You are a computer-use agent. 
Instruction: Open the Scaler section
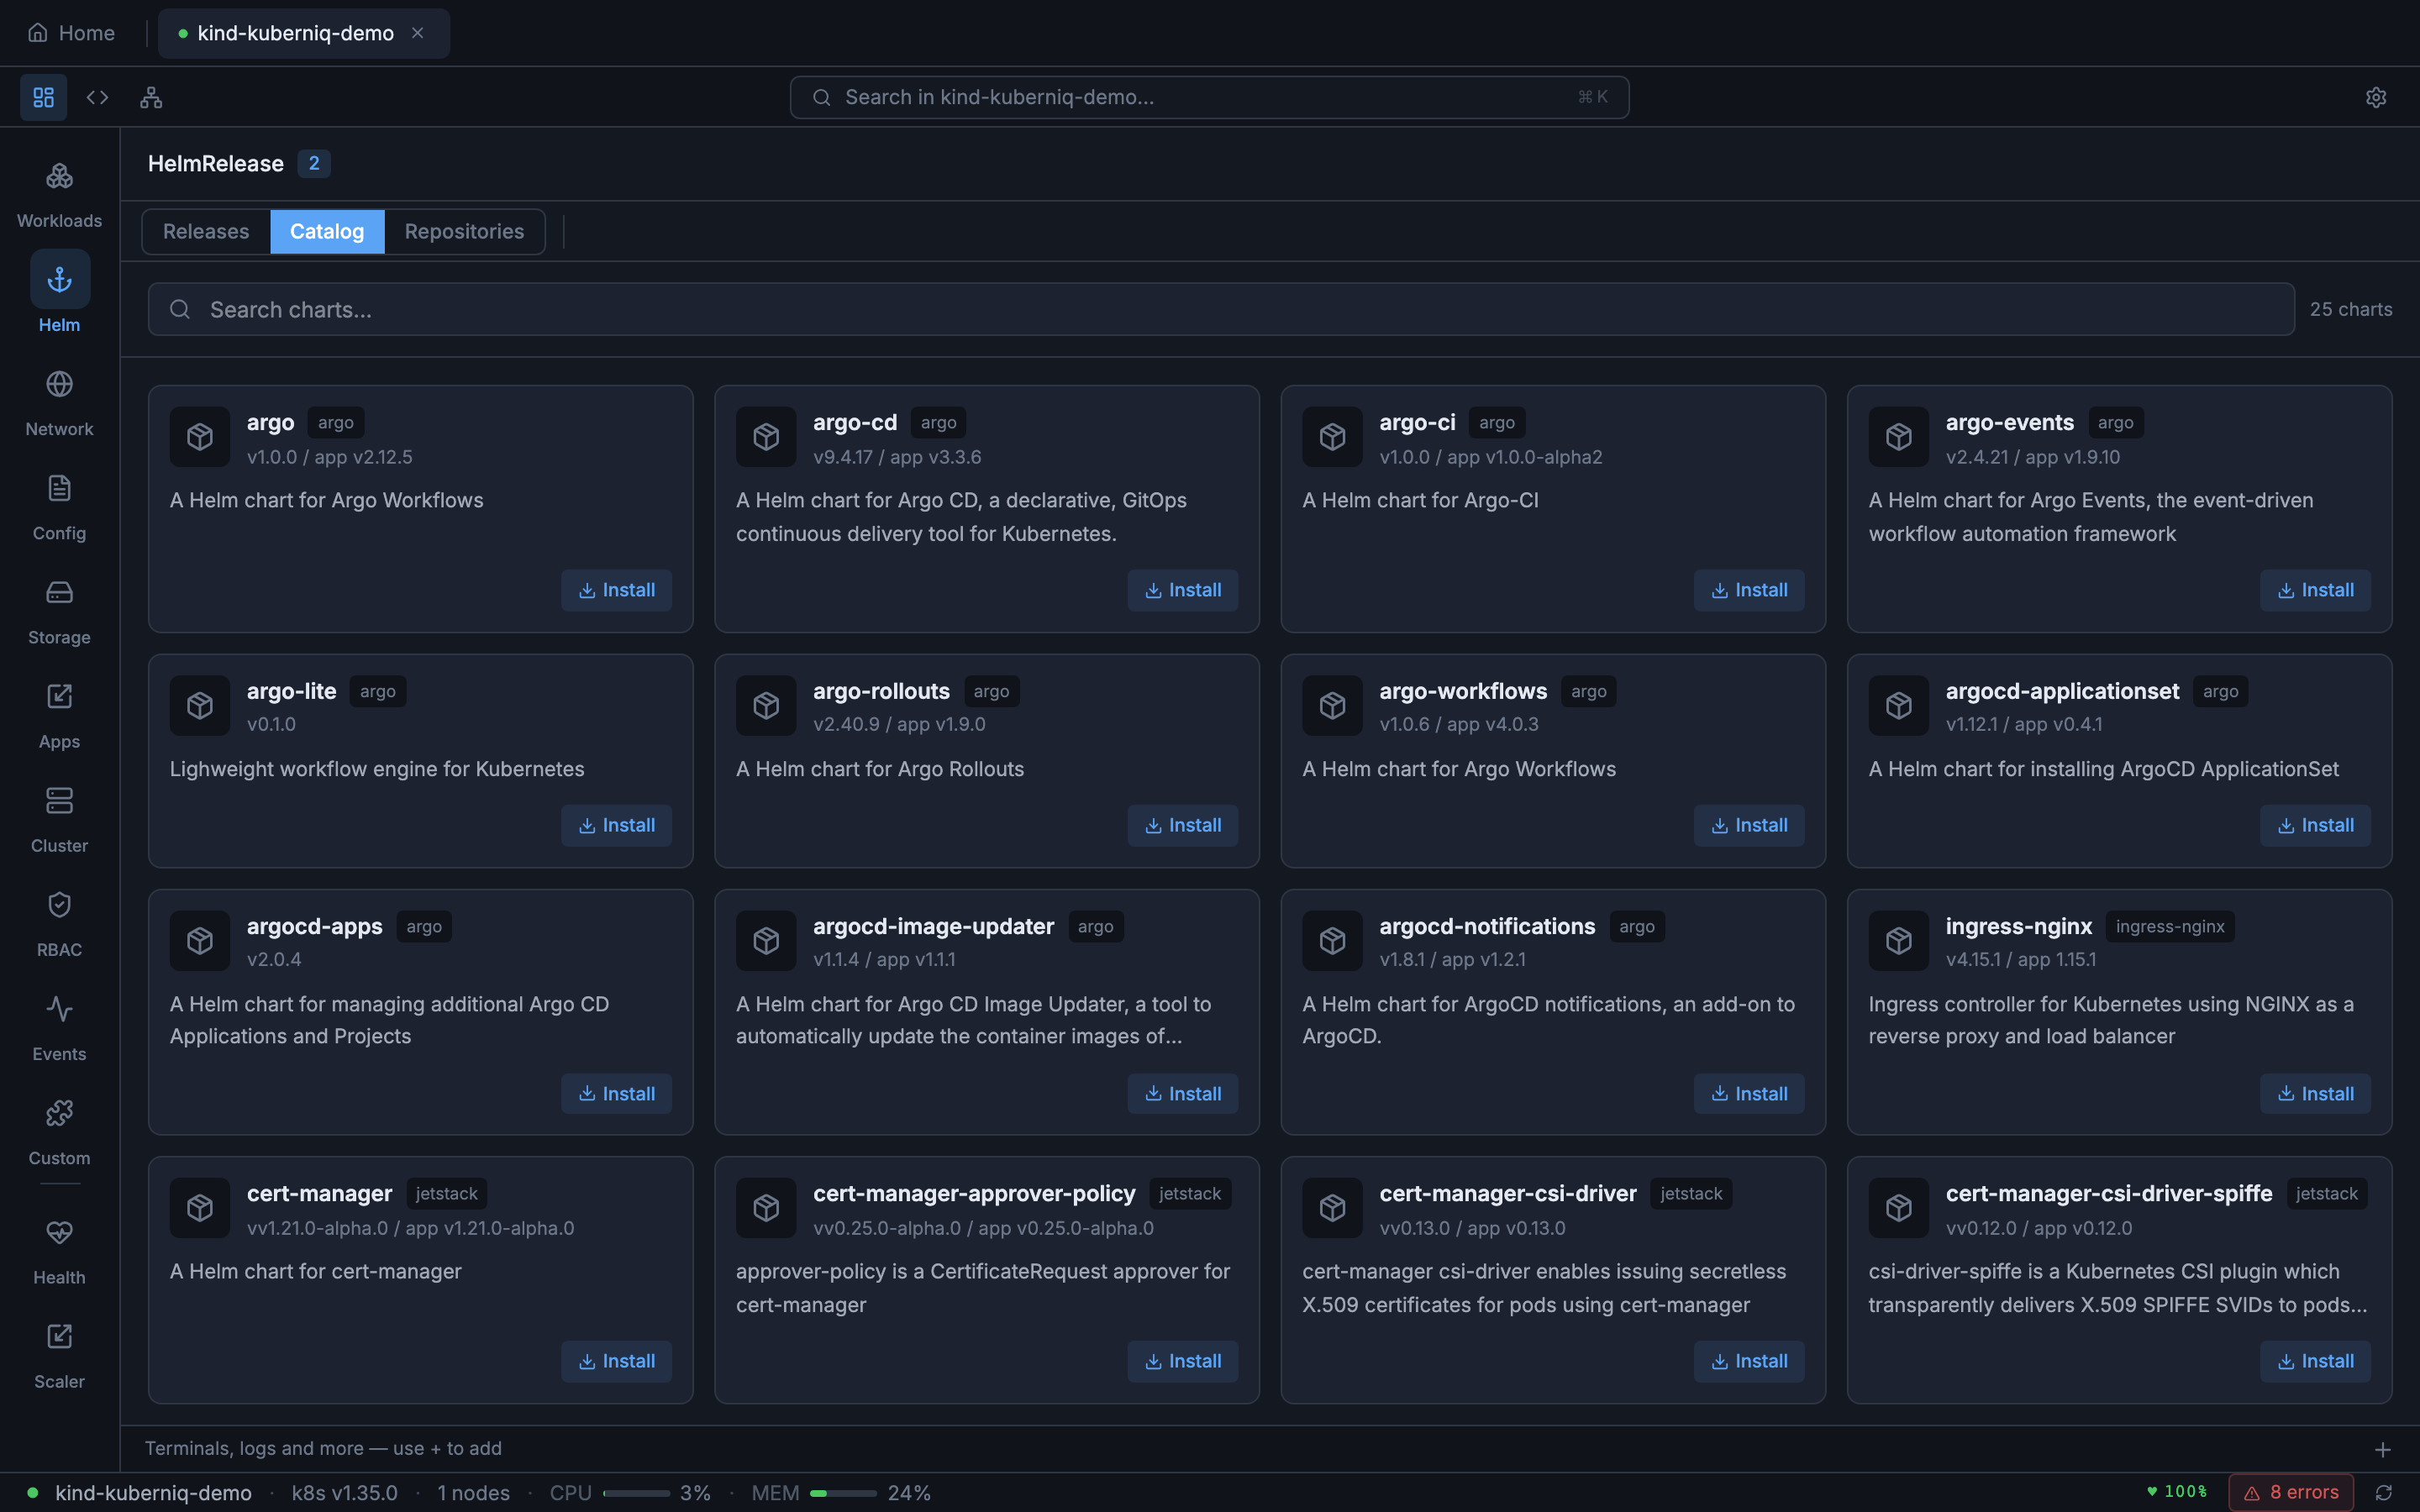(x=59, y=1352)
